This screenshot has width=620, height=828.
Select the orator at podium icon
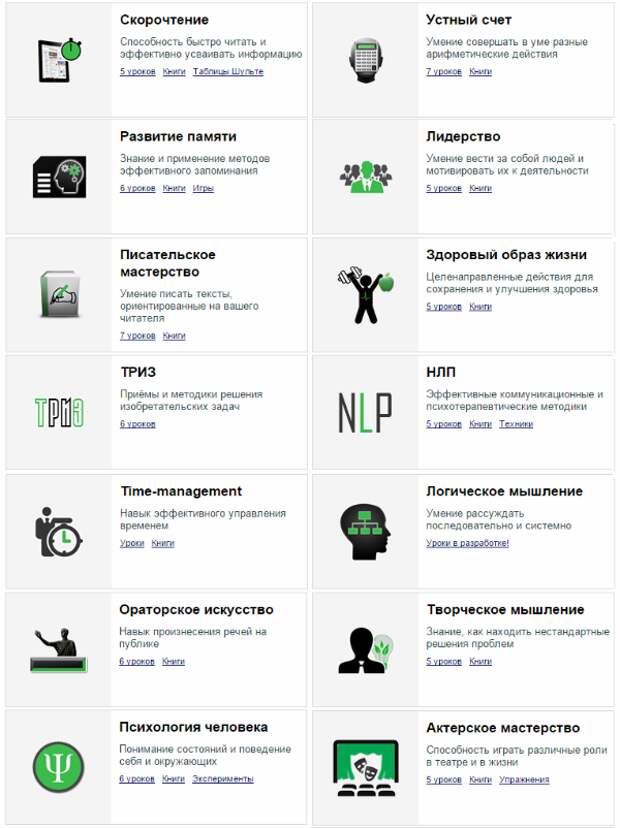click(59, 650)
